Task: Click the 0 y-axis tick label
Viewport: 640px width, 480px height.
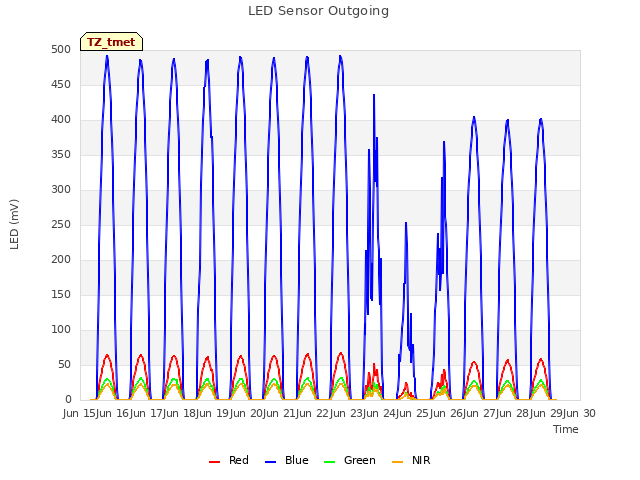Action: [68, 400]
